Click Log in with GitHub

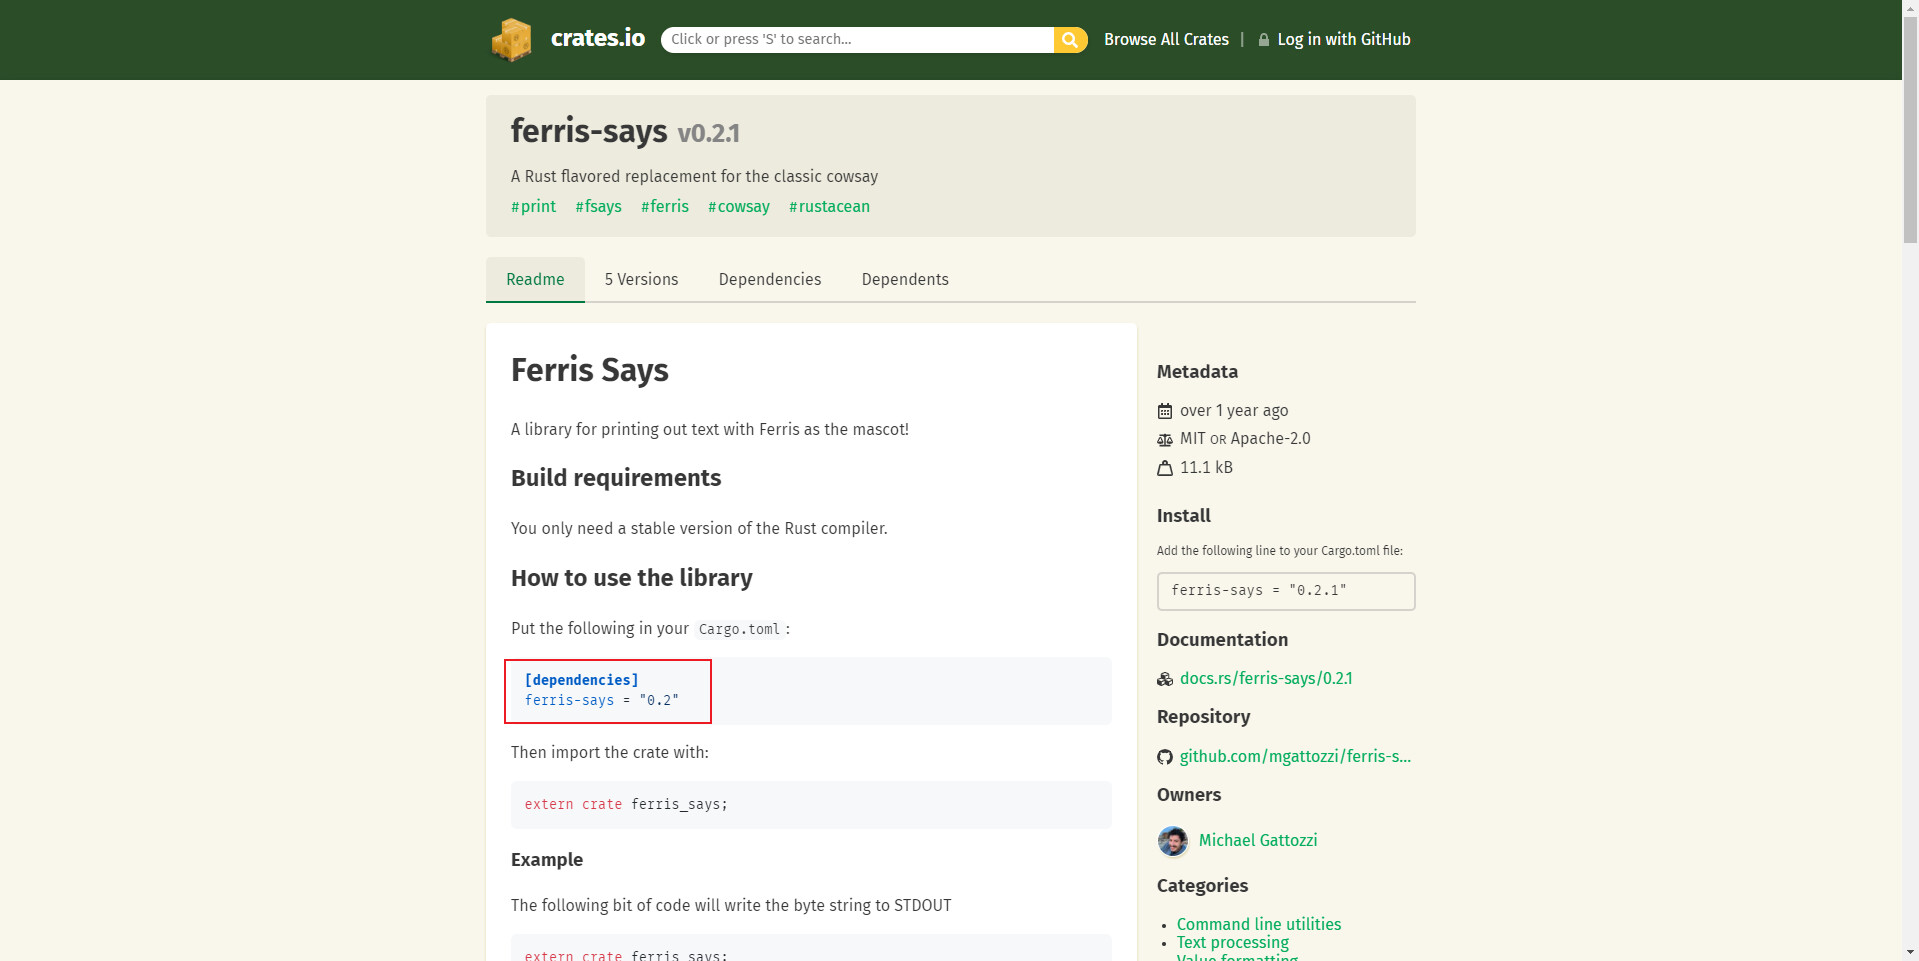(x=1343, y=40)
